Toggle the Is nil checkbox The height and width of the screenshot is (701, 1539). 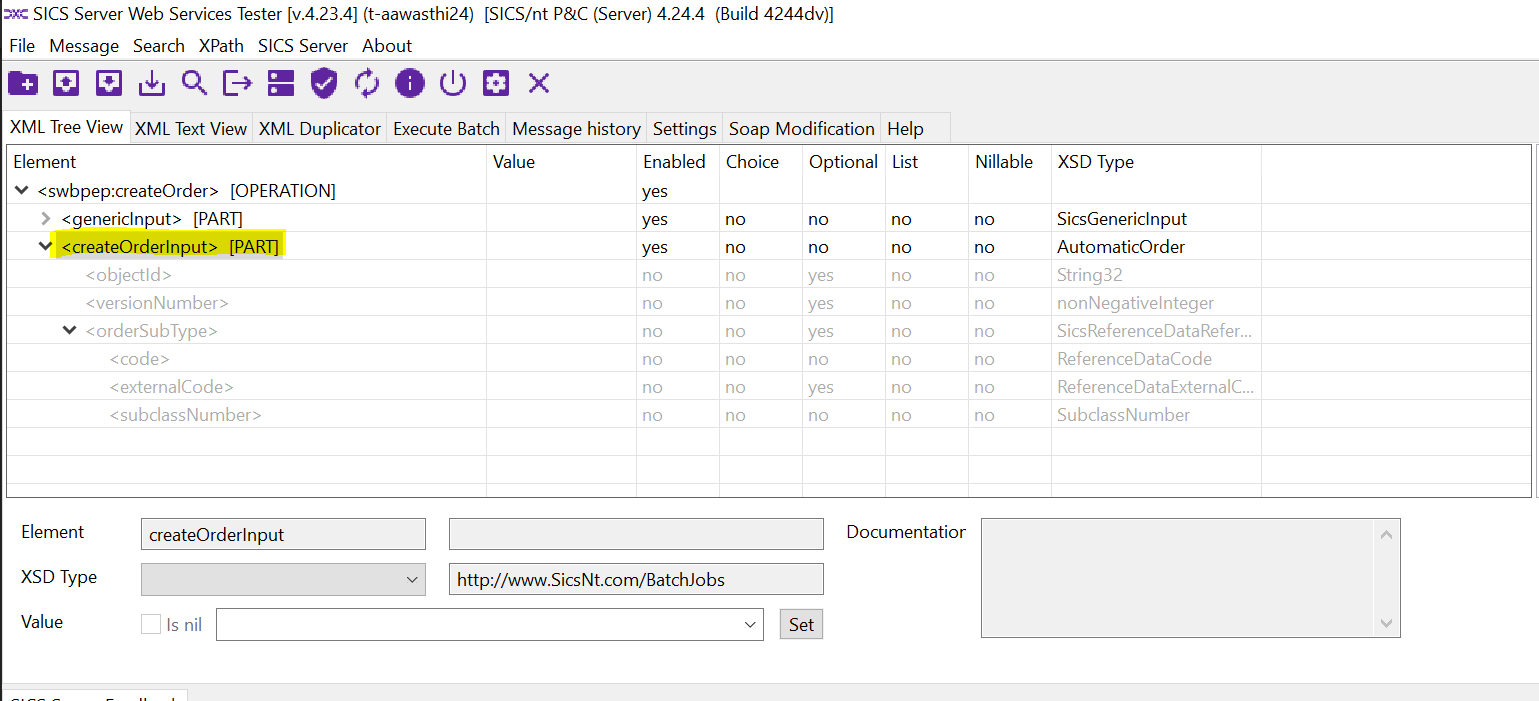[151, 623]
